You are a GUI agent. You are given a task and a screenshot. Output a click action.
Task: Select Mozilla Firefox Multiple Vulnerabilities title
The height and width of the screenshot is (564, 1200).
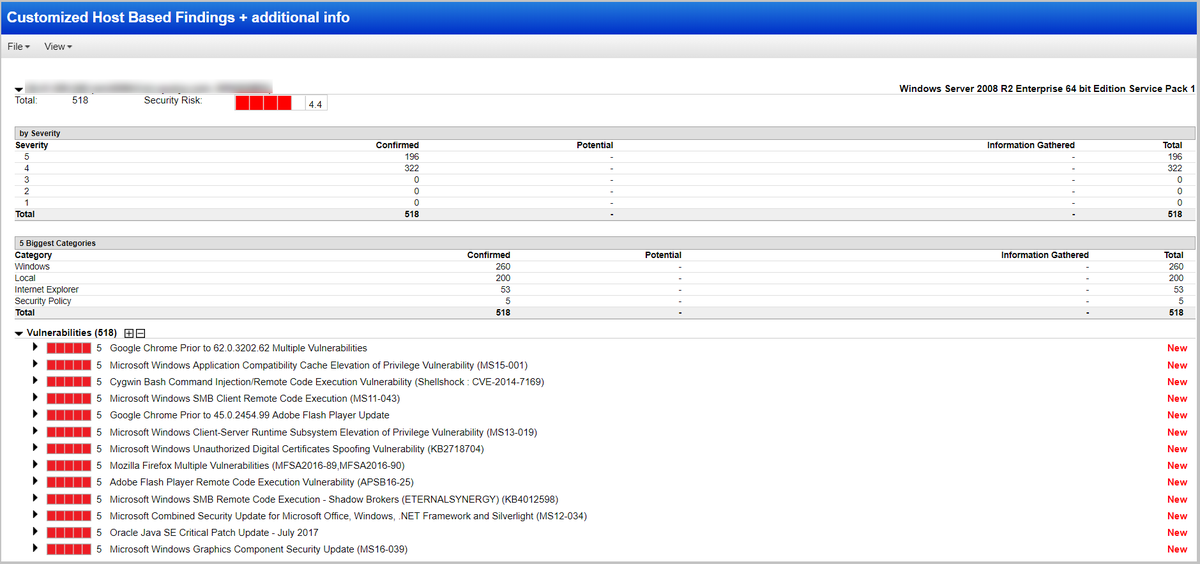pos(257,465)
